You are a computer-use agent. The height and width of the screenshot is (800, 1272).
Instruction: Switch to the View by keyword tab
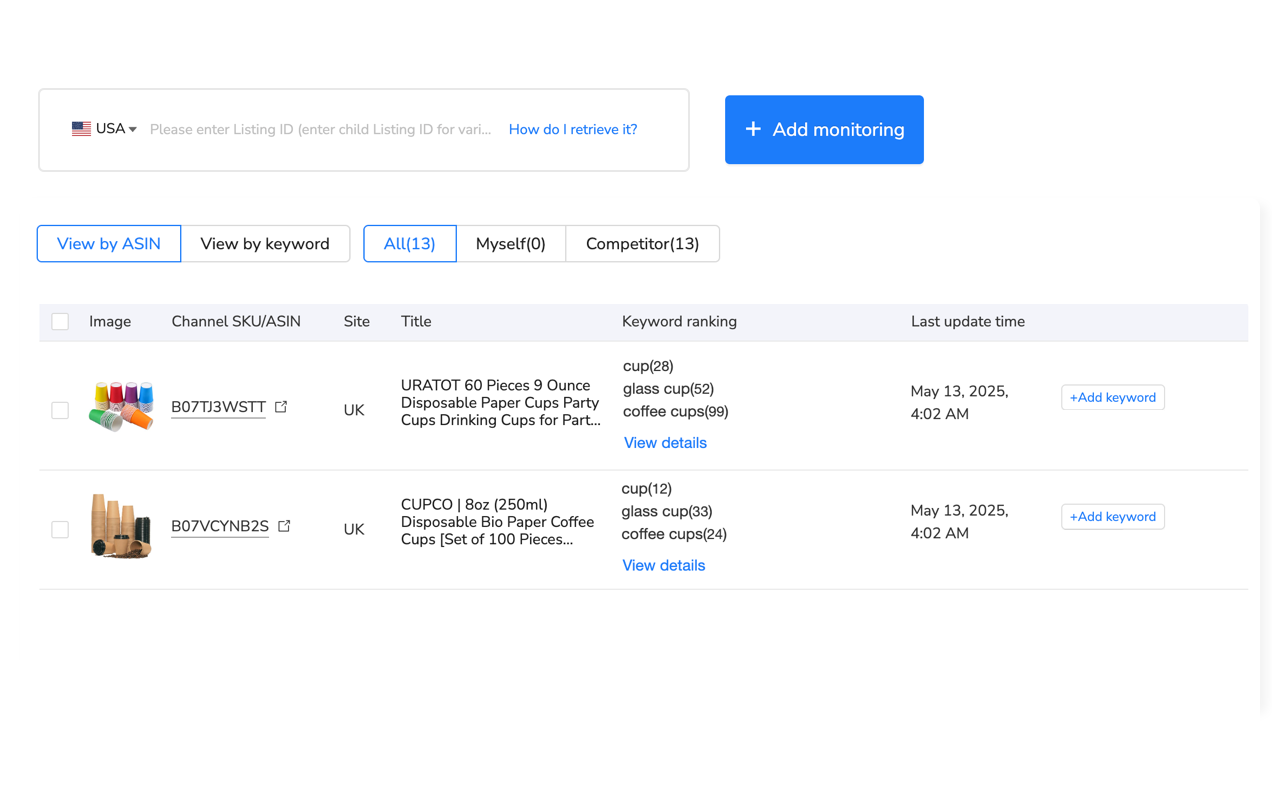coord(265,243)
